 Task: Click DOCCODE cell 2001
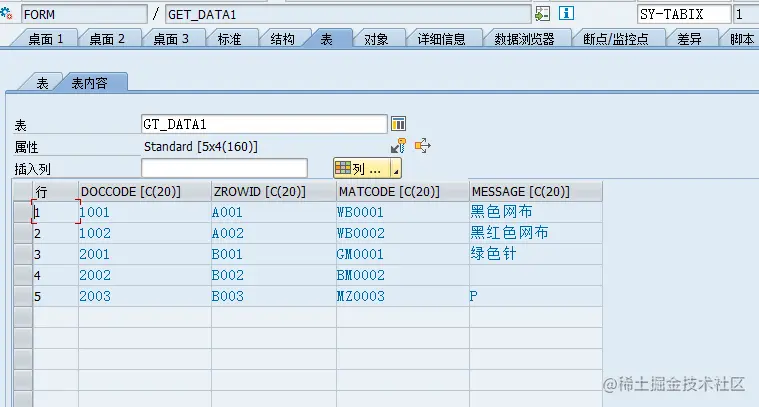point(145,254)
